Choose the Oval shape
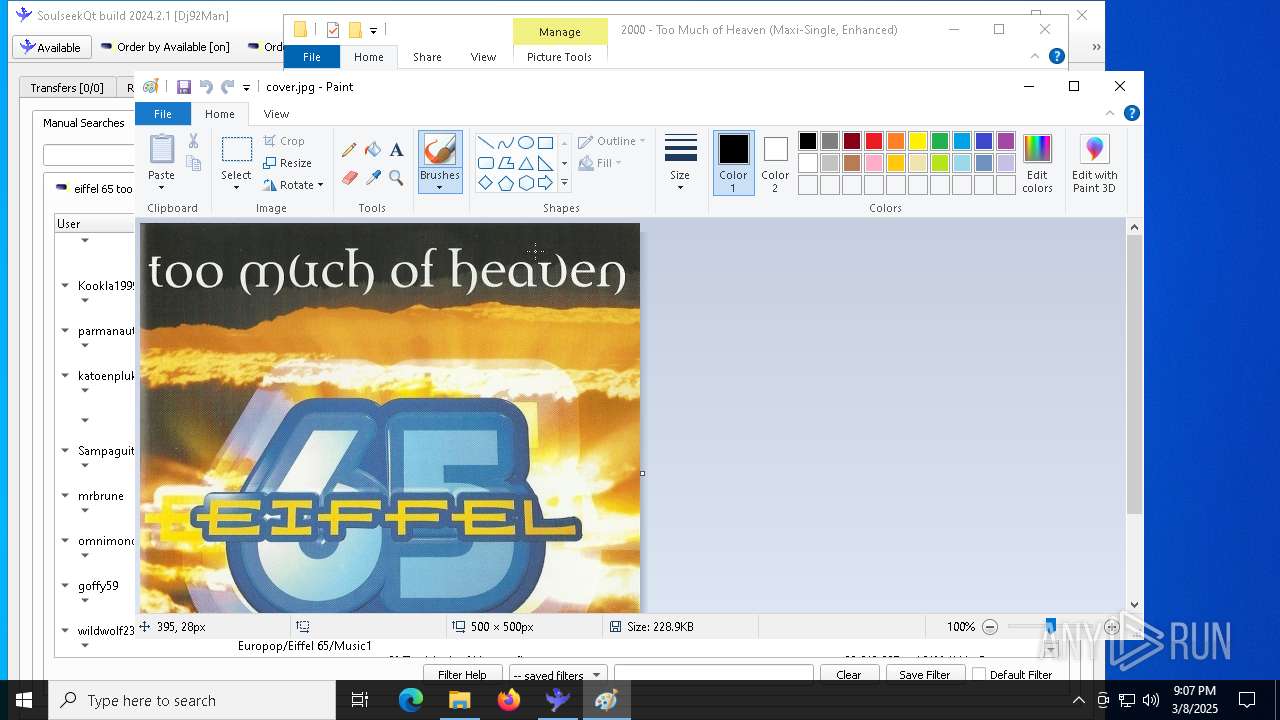 tap(525, 142)
